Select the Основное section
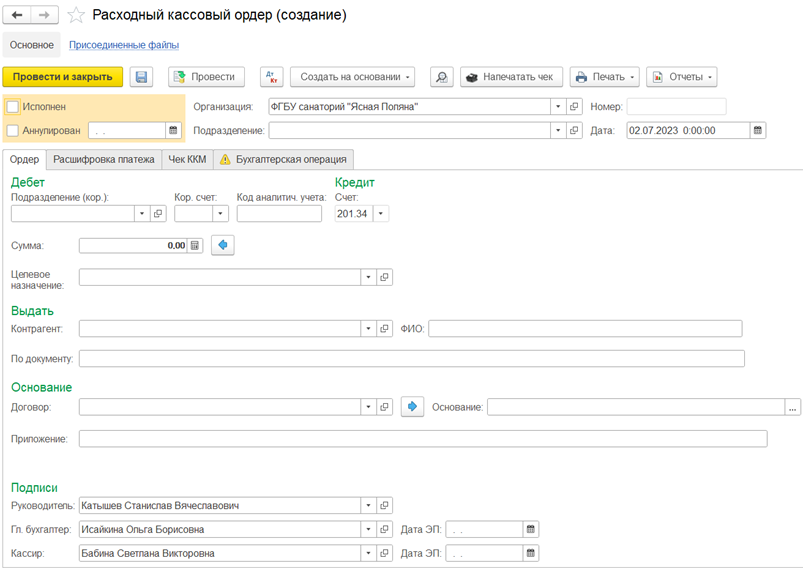This screenshot has width=803, height=569. point(32,45)
